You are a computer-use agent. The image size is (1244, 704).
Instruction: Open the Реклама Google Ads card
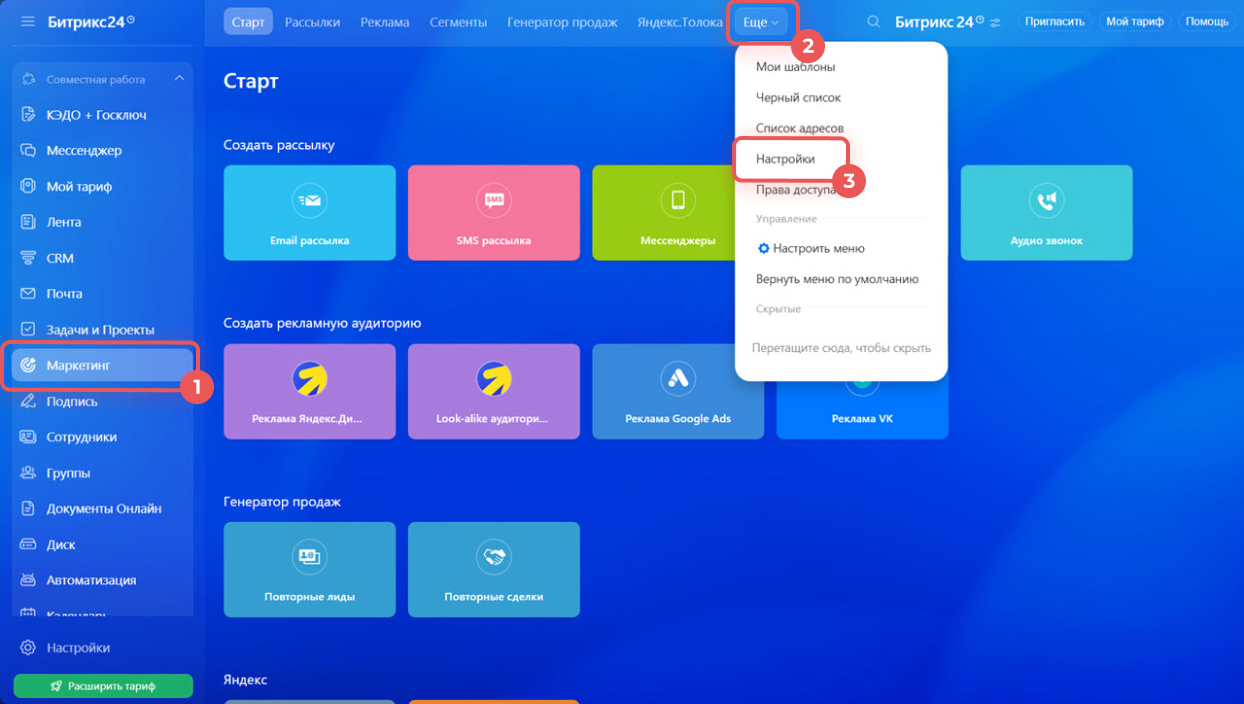click(x=678, y=391)
